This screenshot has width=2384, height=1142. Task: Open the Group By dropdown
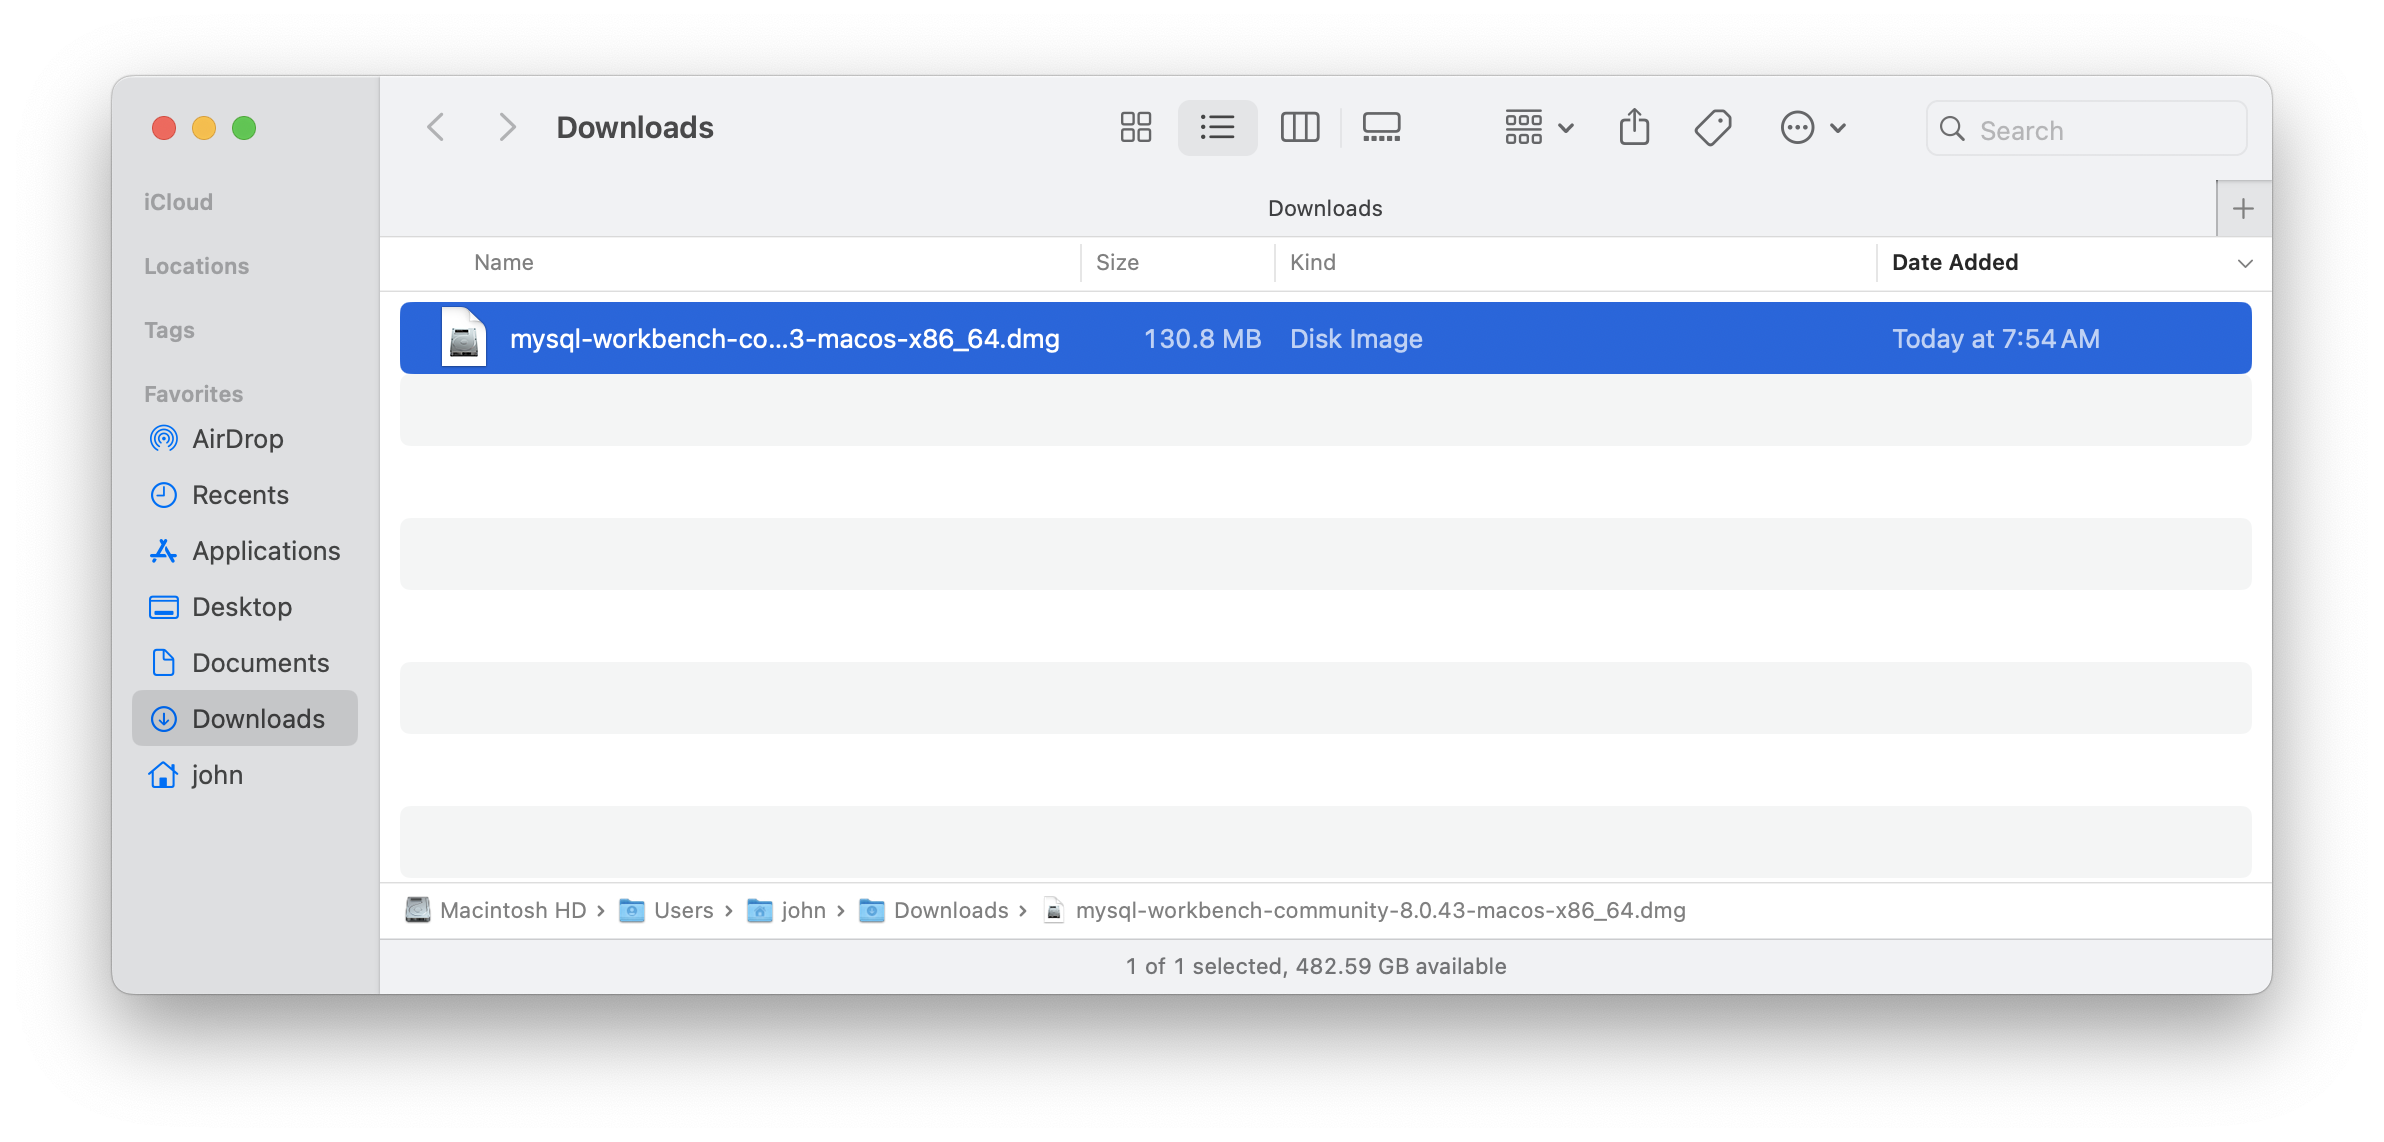click(1539, 128)
